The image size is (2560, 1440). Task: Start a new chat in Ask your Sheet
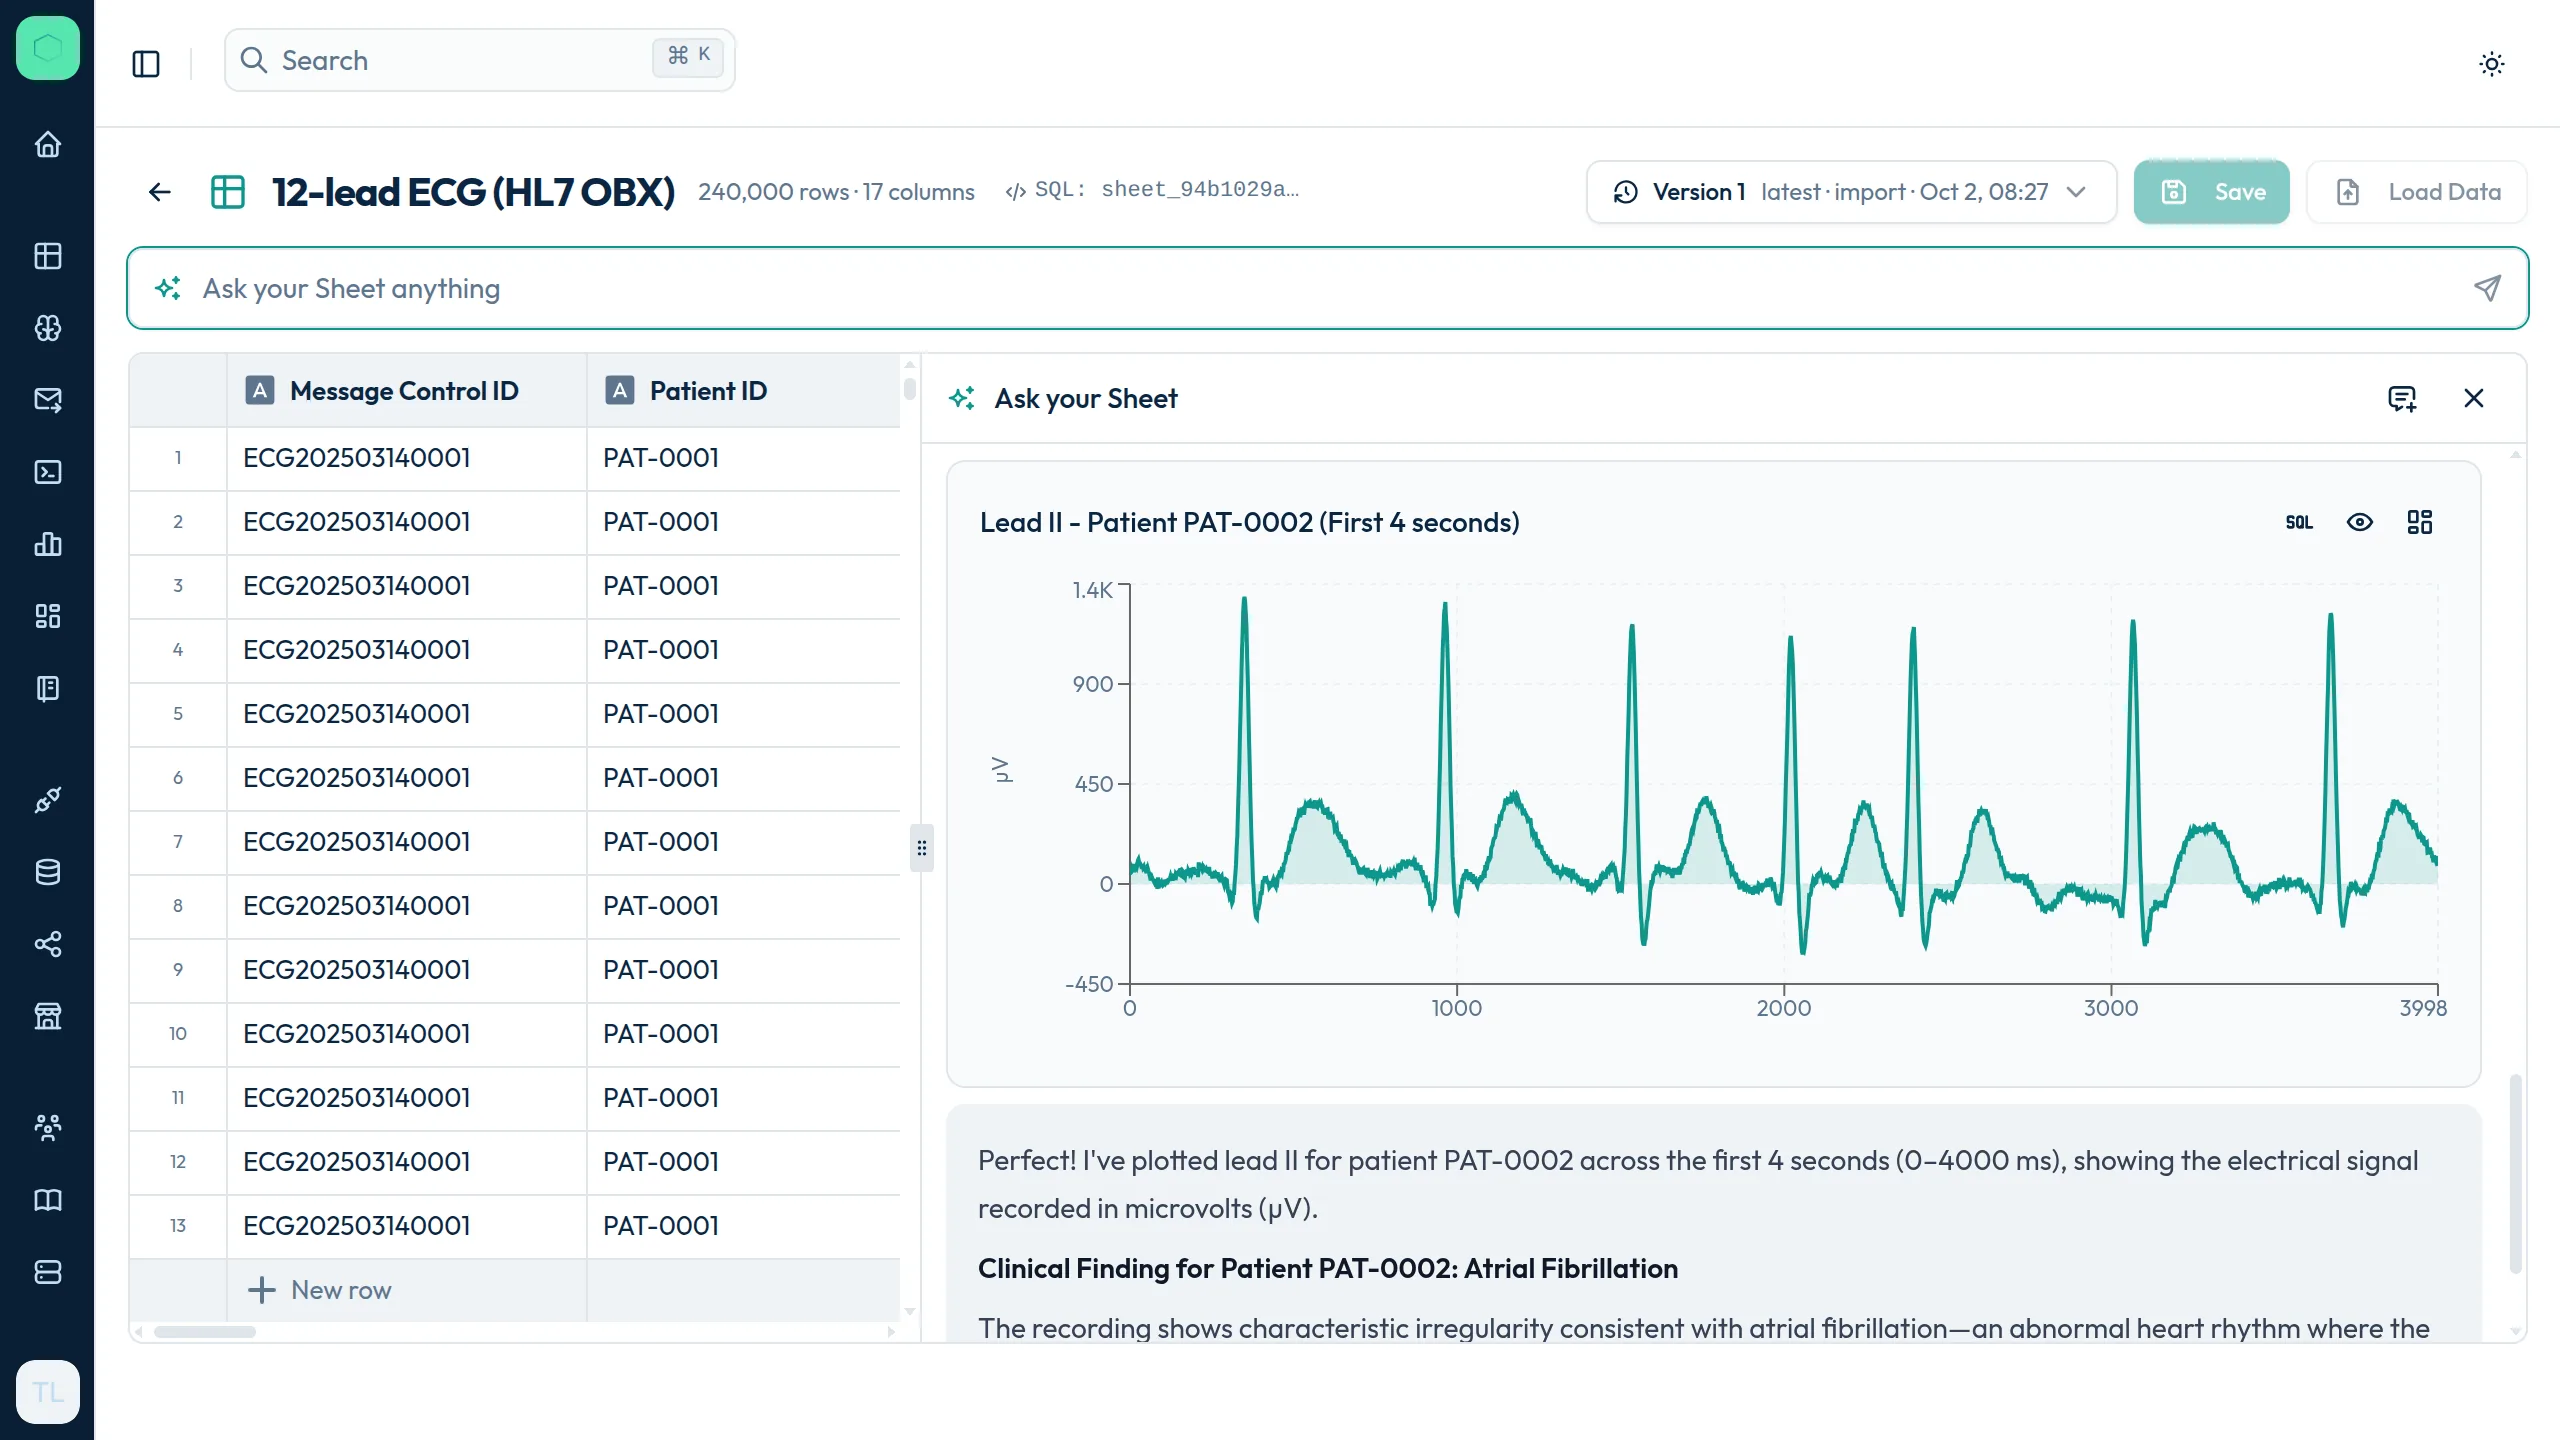2402,399
